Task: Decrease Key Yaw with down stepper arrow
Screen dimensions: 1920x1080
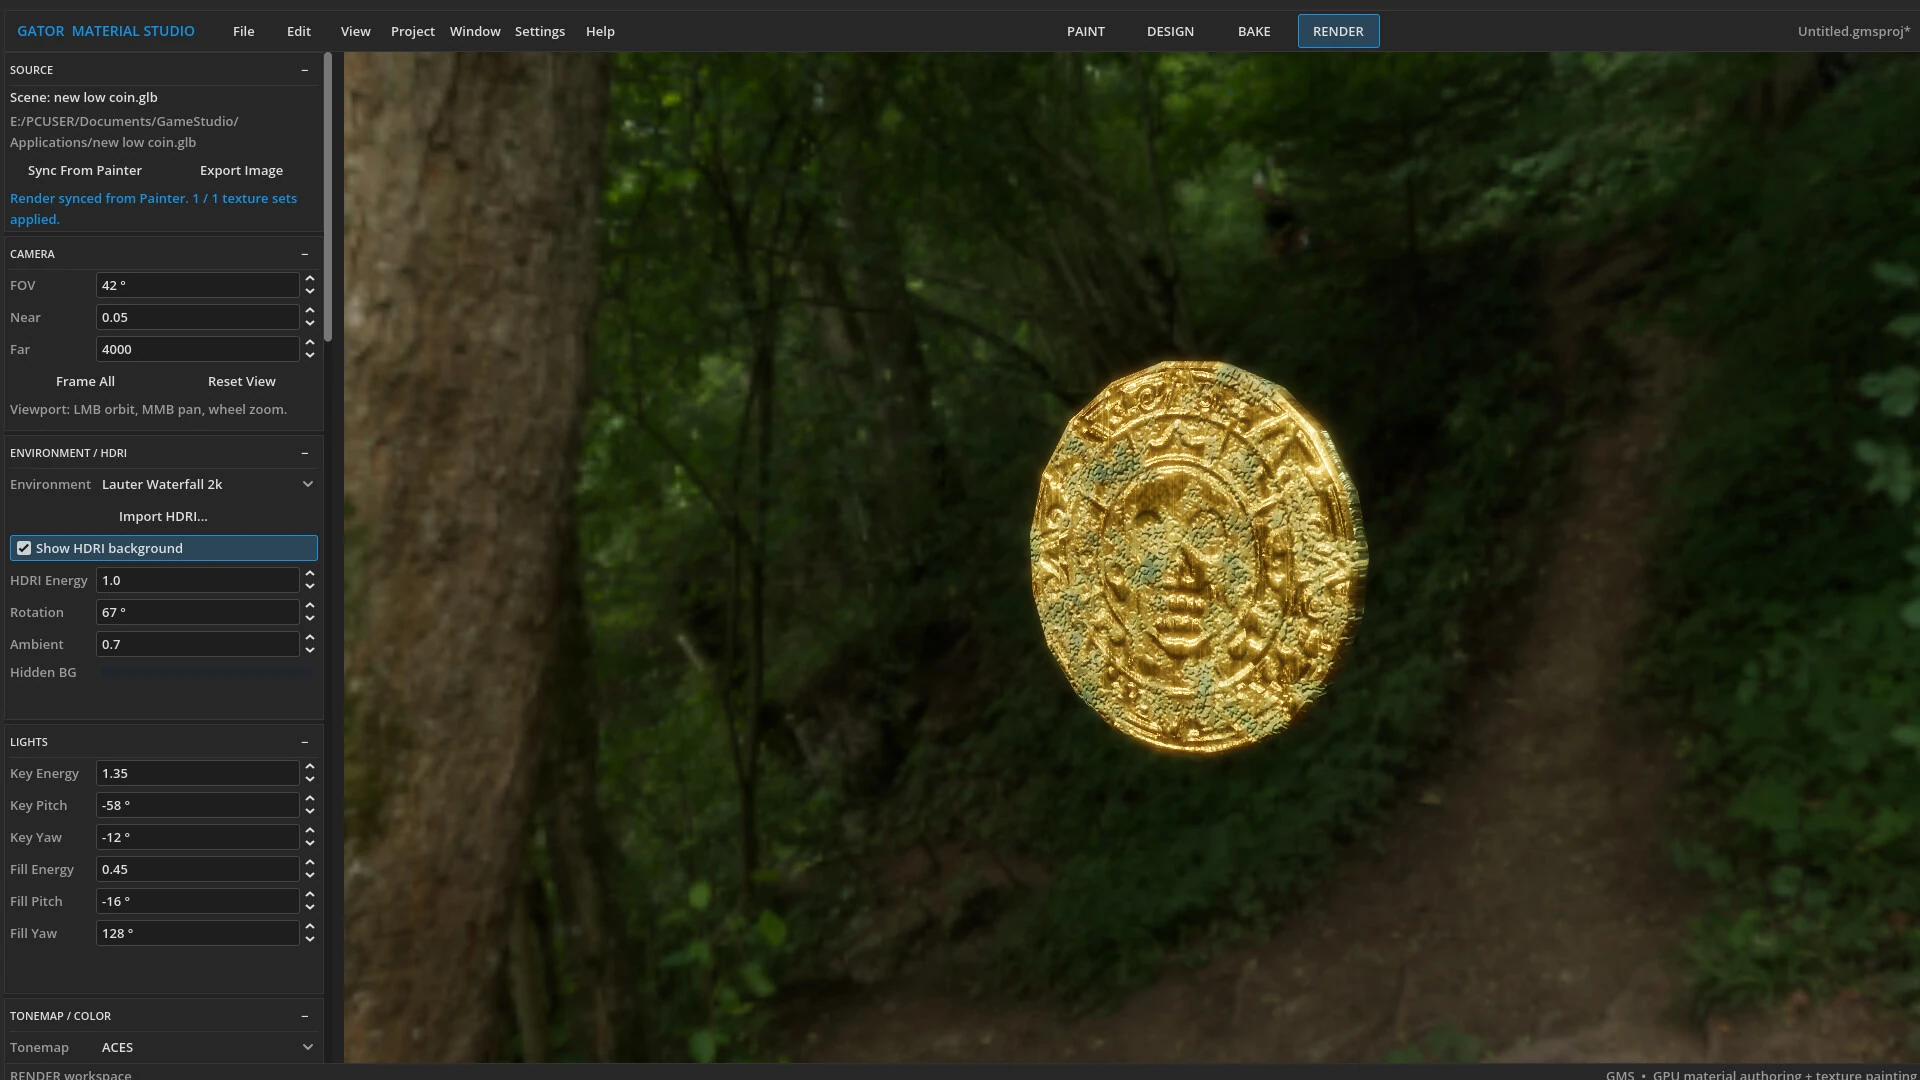Action: 310,844
